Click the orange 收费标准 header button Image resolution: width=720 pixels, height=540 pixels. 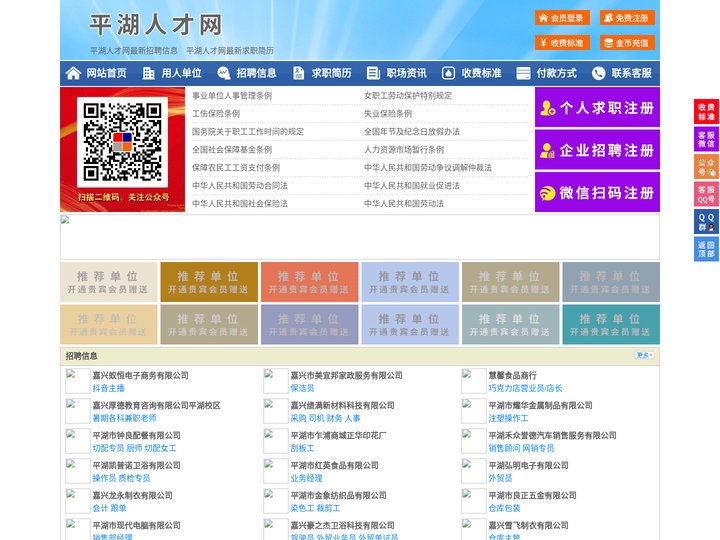[562, 43]
